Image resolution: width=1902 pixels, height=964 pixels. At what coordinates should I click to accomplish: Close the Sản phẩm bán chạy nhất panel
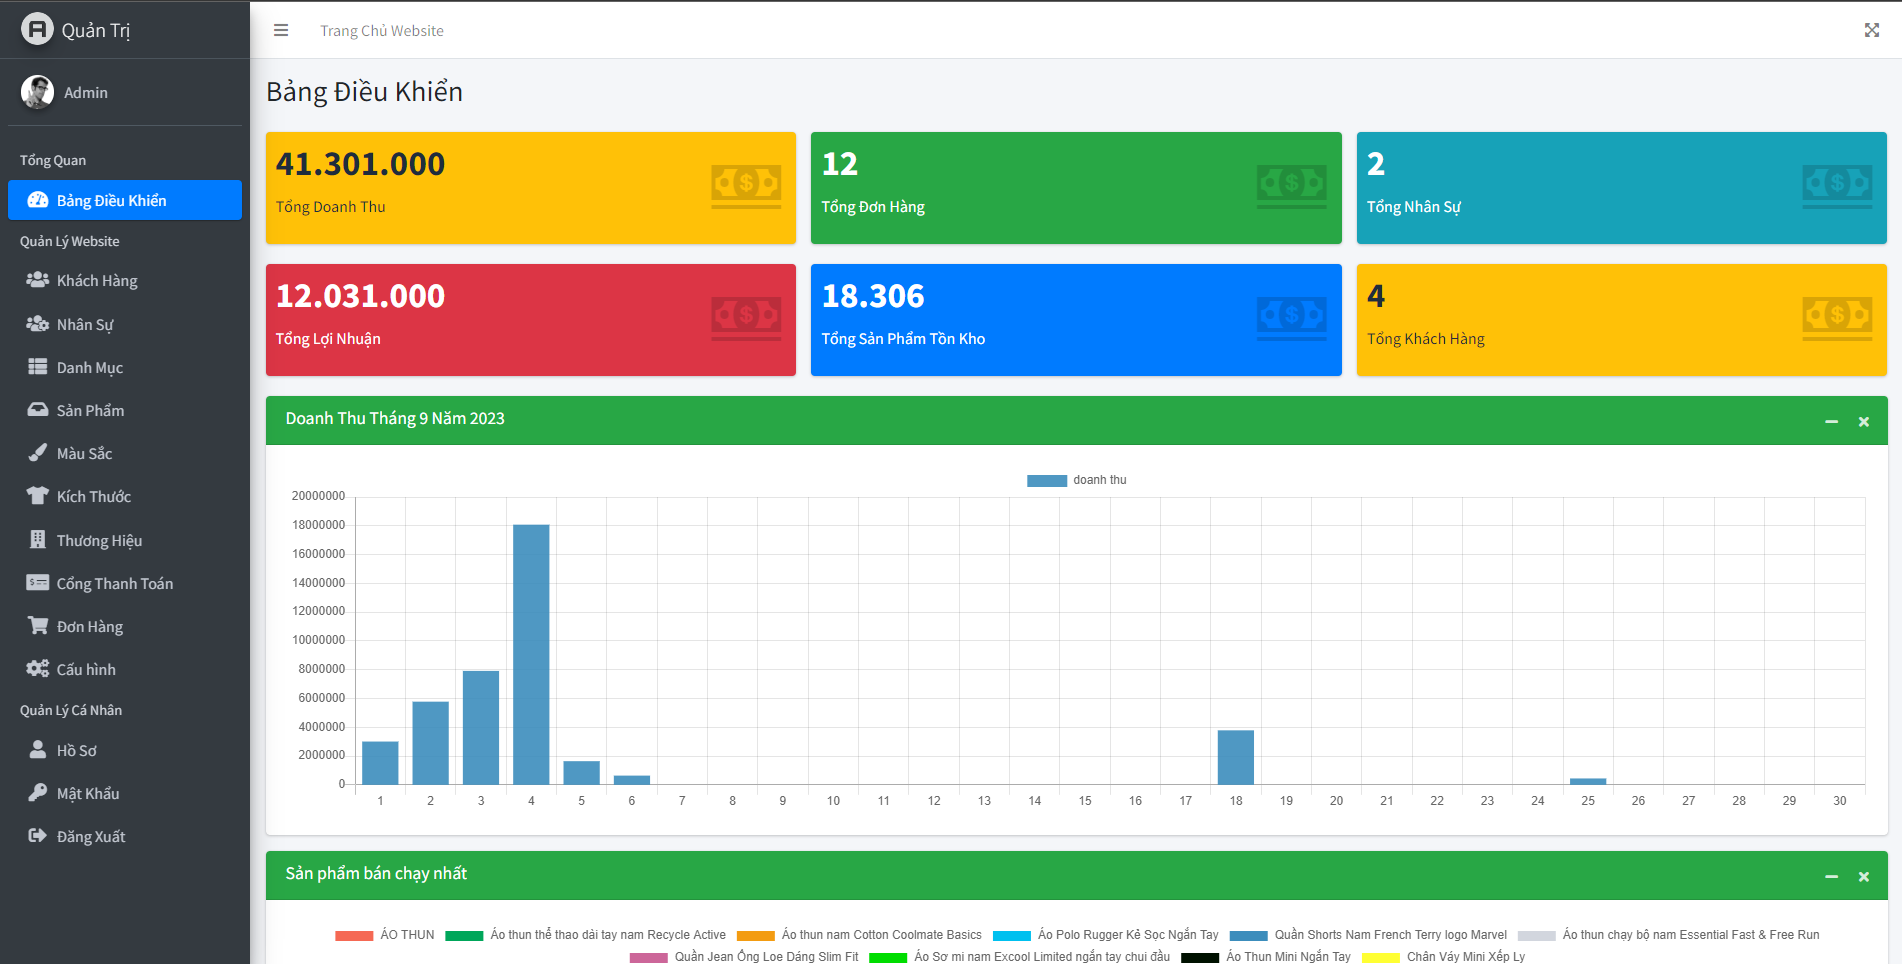[1864, 877]
